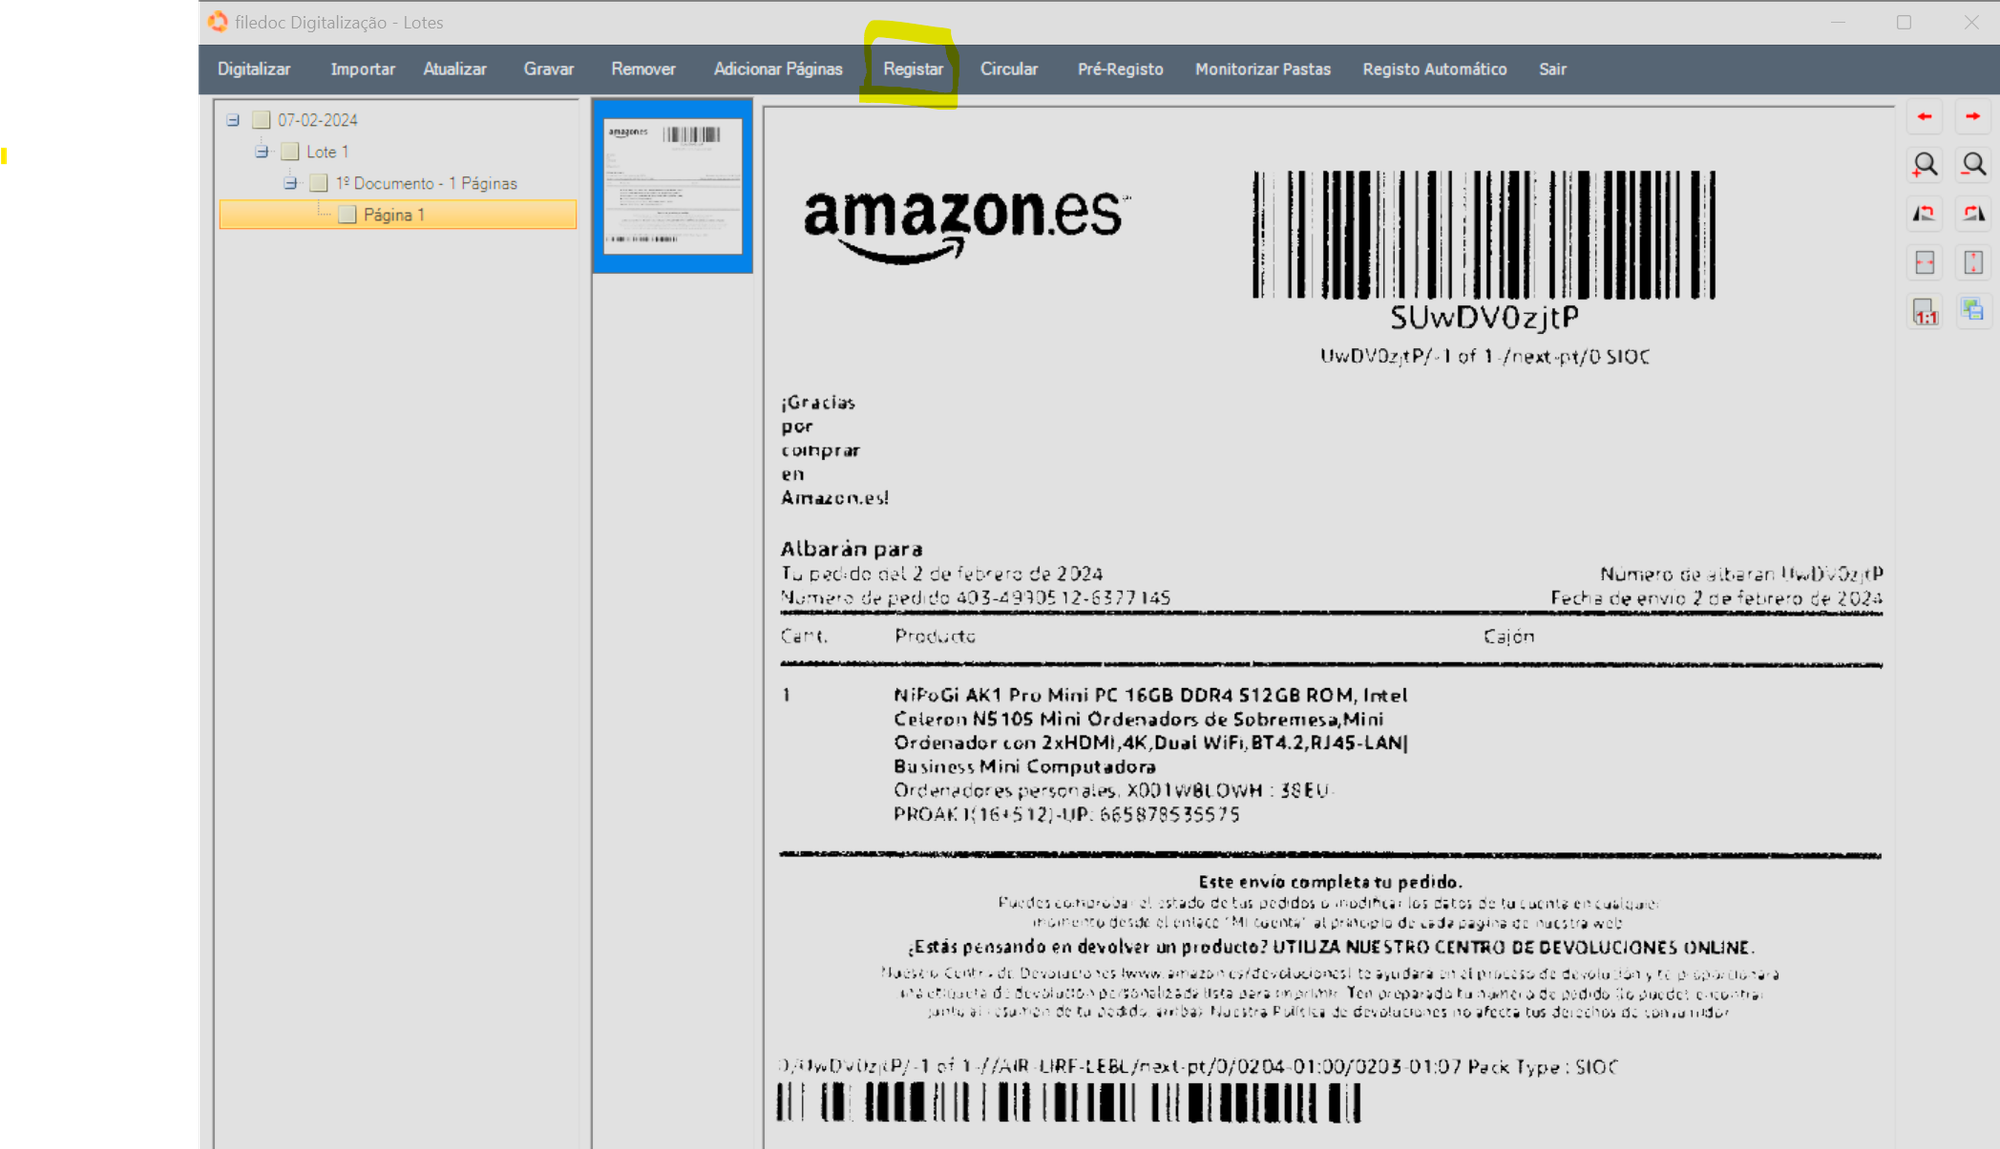Screen dimensions: 2000x1149
Task: Open the Digitalizar menu
Action: [x=254, y=69]
